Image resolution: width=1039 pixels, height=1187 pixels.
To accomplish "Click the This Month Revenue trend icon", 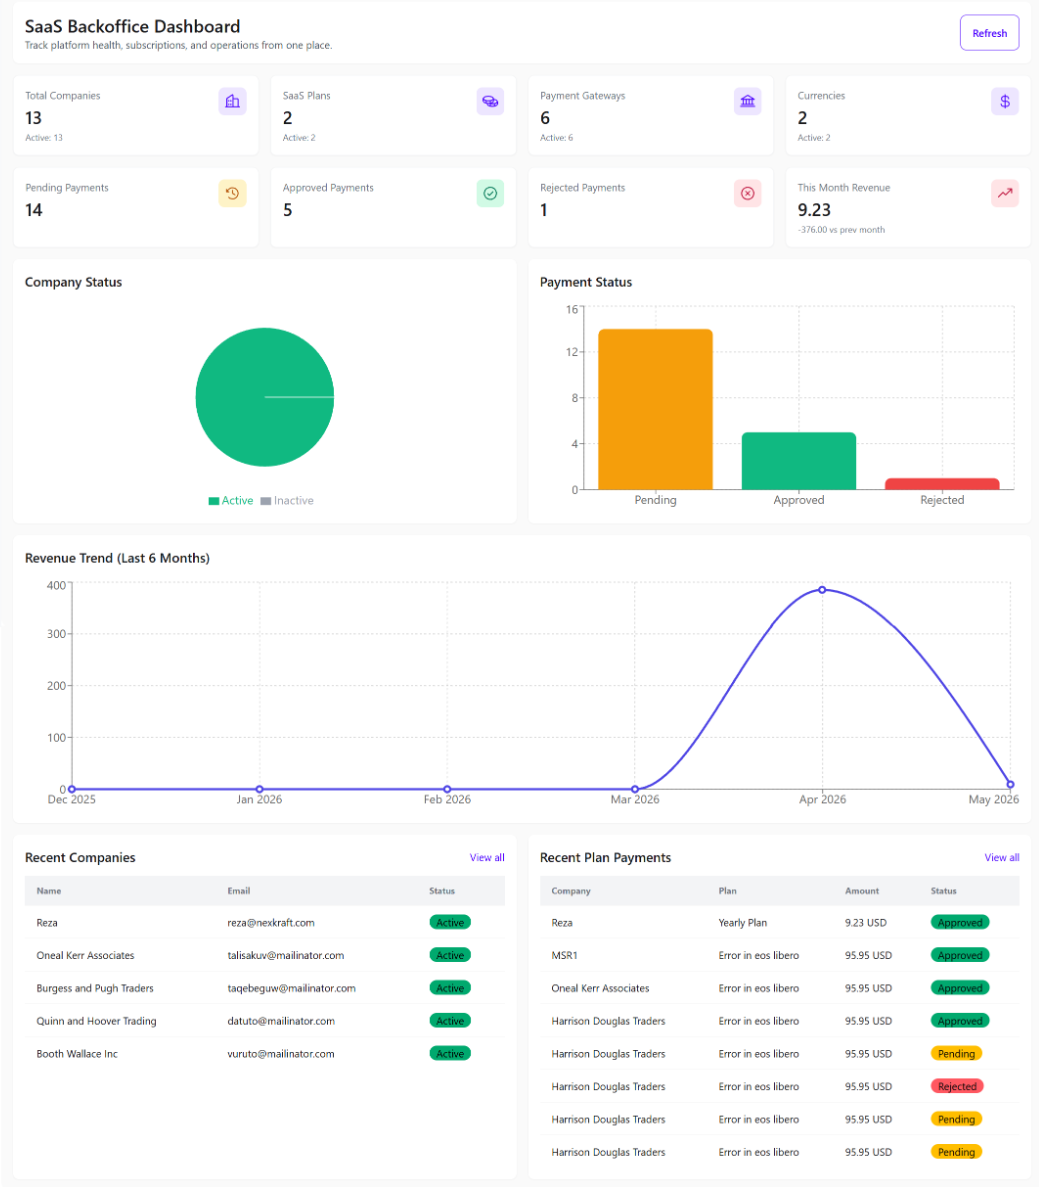I will [x=1005, y=193].
